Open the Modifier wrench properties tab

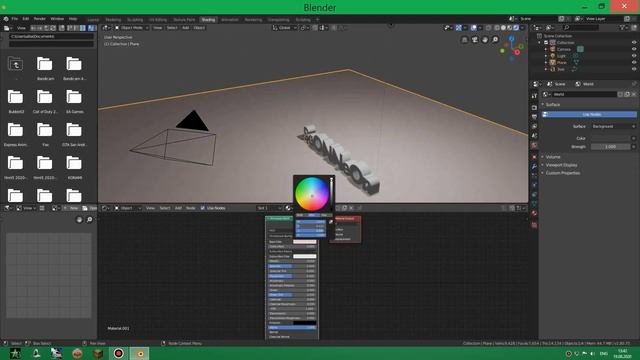[x=534, y=167]
